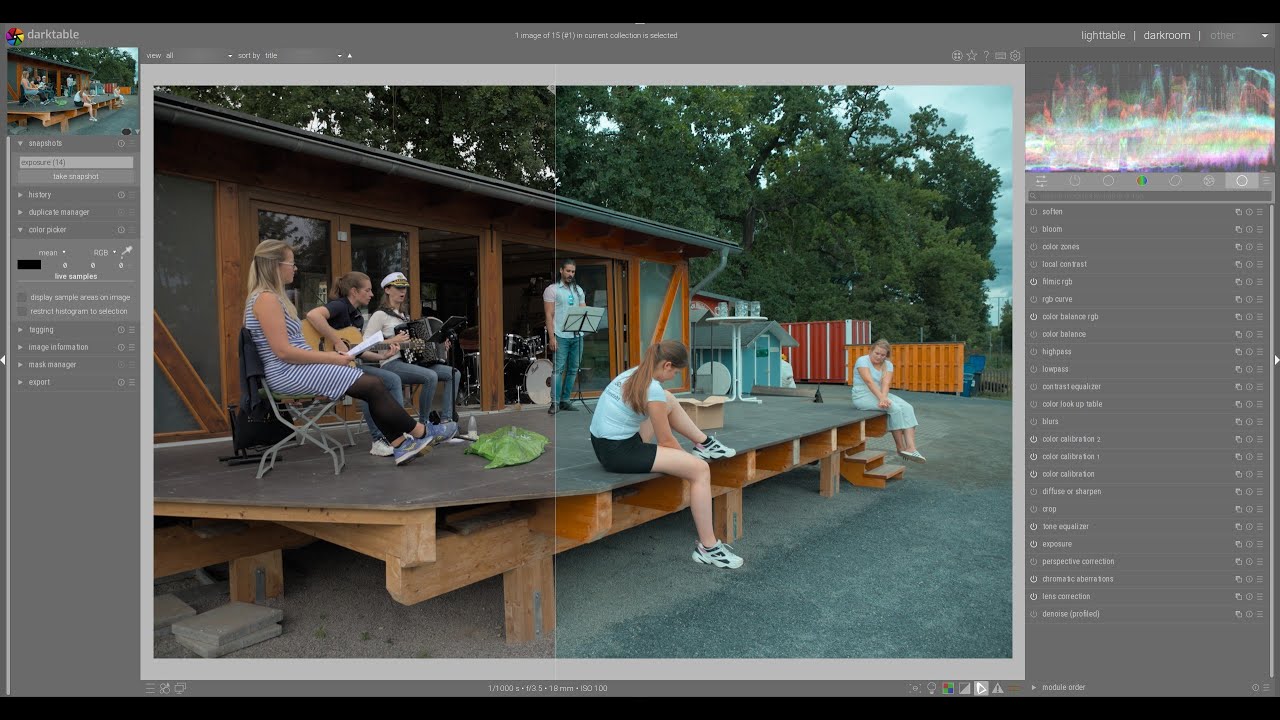Image resolution: width=1280 pixels, height=720 pixels.
Task: Click the module search field
Action: [x=1150, y=196]
